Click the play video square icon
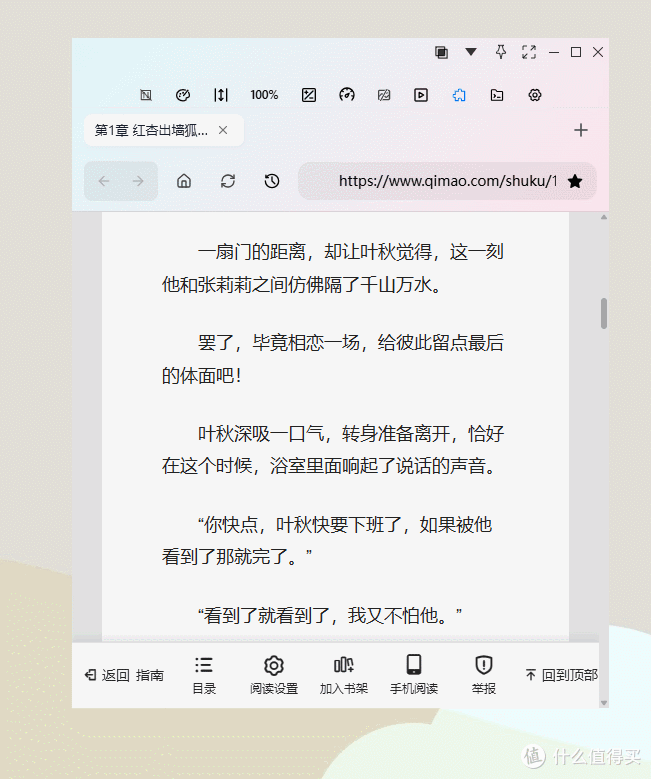Screen dimensions: 651x779 click(421, 95)
